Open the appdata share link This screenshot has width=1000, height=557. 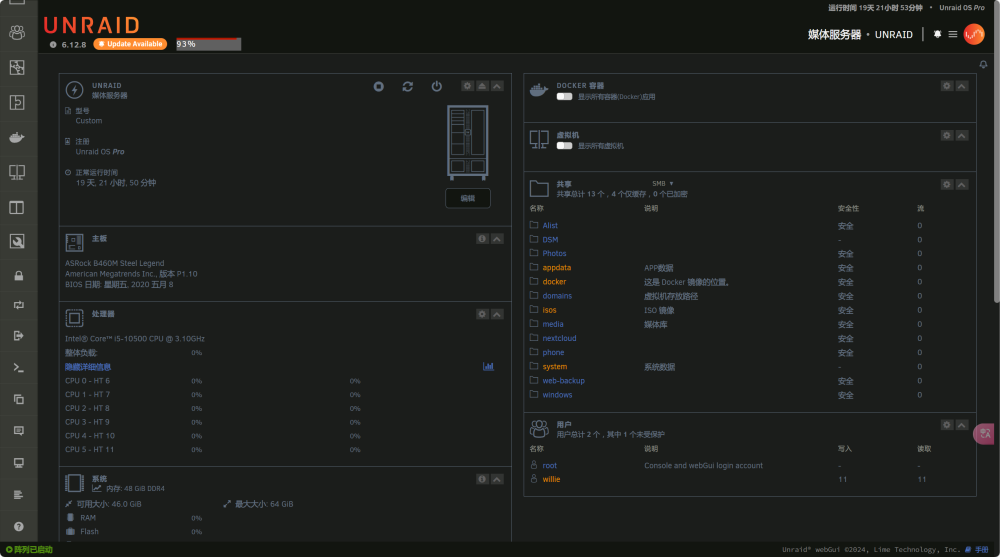pyautogui.click(x=557, y=267)
